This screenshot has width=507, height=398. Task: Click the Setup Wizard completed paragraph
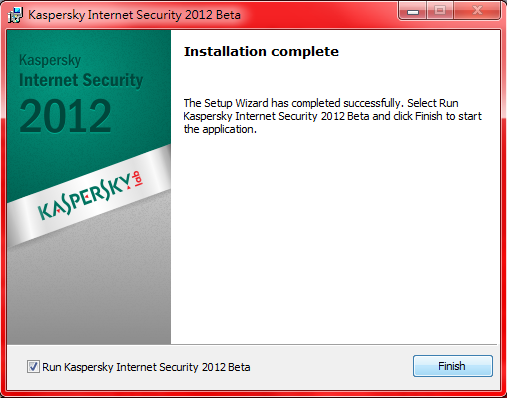(x=332, y=116)
